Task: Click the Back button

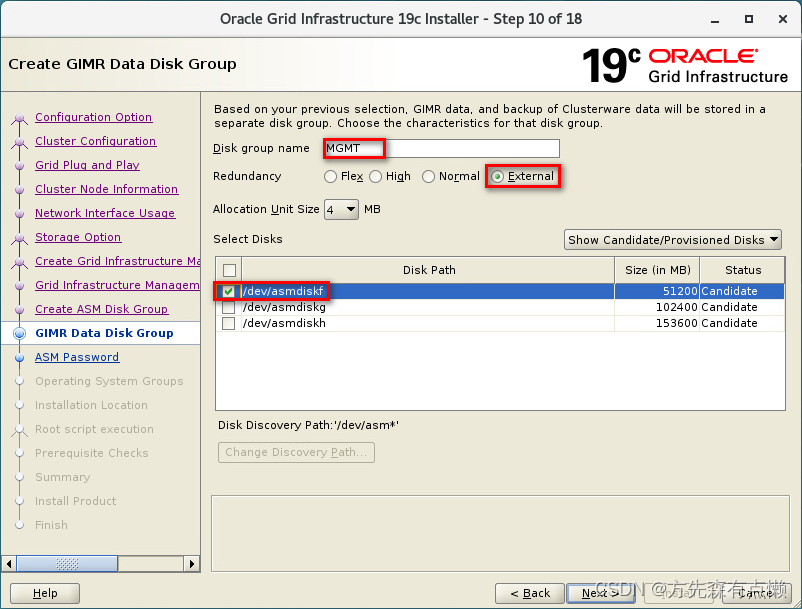Action: click(x=530, y=594)
